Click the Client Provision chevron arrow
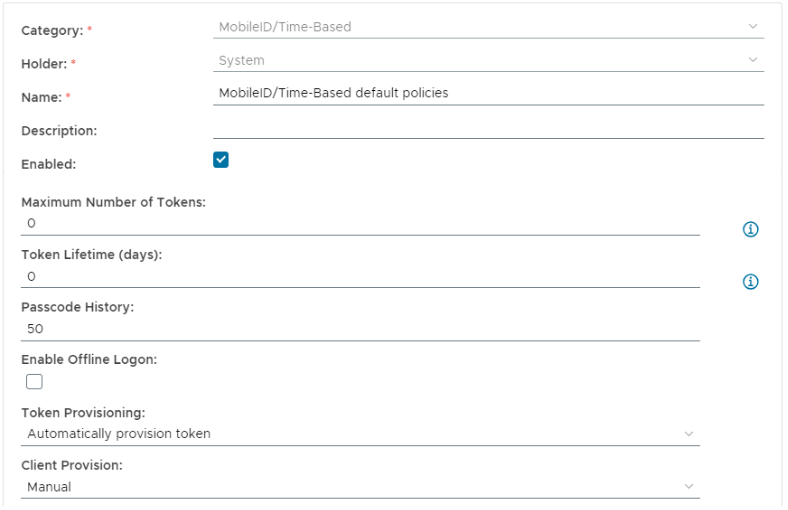Image resolution: width=788 pixels, height=510 pixels. pos(688,487)
